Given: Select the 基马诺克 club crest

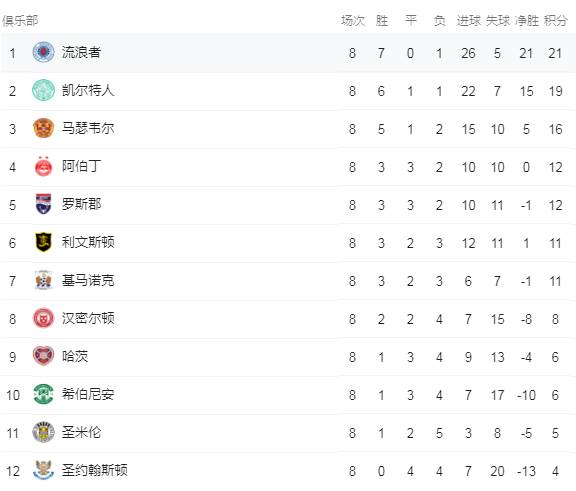Looking at the screenshot, I should (43, 280).
